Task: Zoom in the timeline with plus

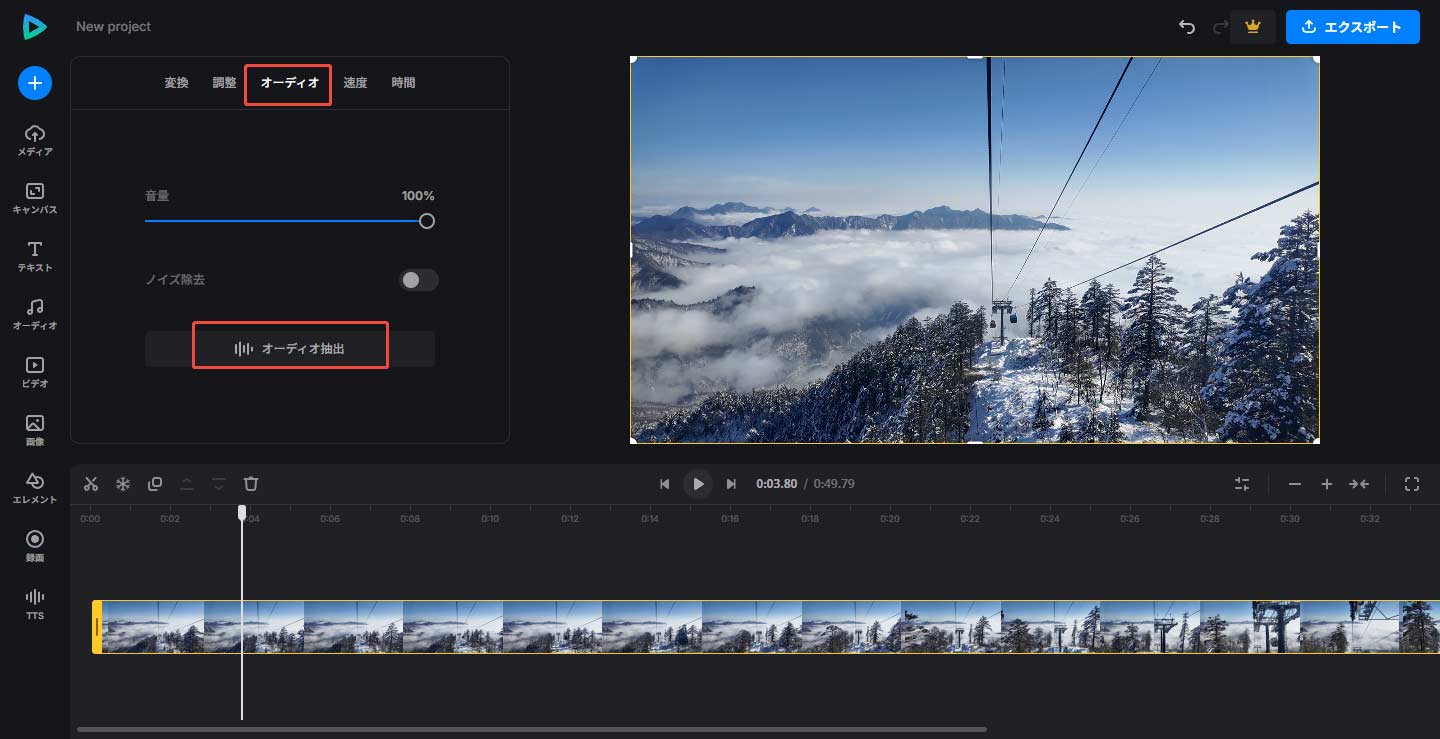Action: pyautogui.click(x=1327, y=484)
